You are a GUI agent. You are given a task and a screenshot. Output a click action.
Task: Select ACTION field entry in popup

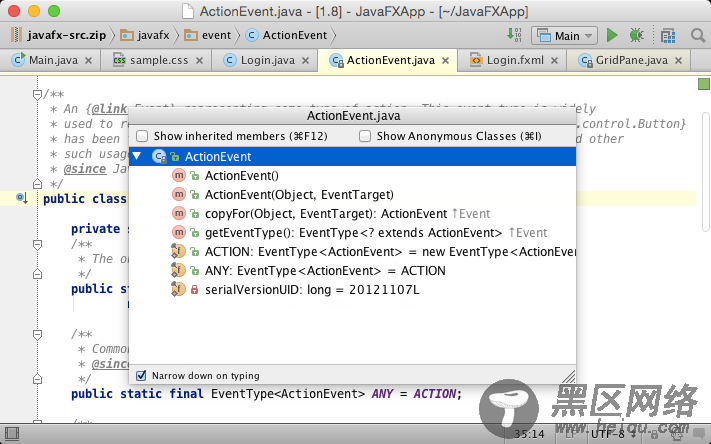coord(352,252)
